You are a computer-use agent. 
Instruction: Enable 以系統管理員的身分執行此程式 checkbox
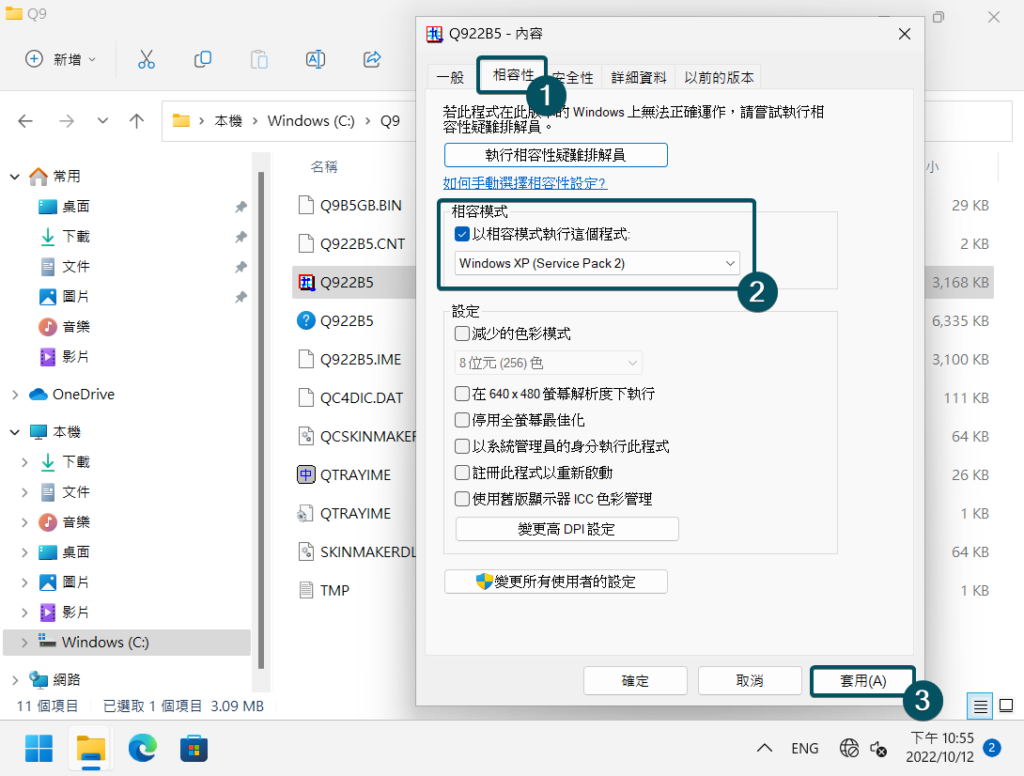(x=462, y=446)
